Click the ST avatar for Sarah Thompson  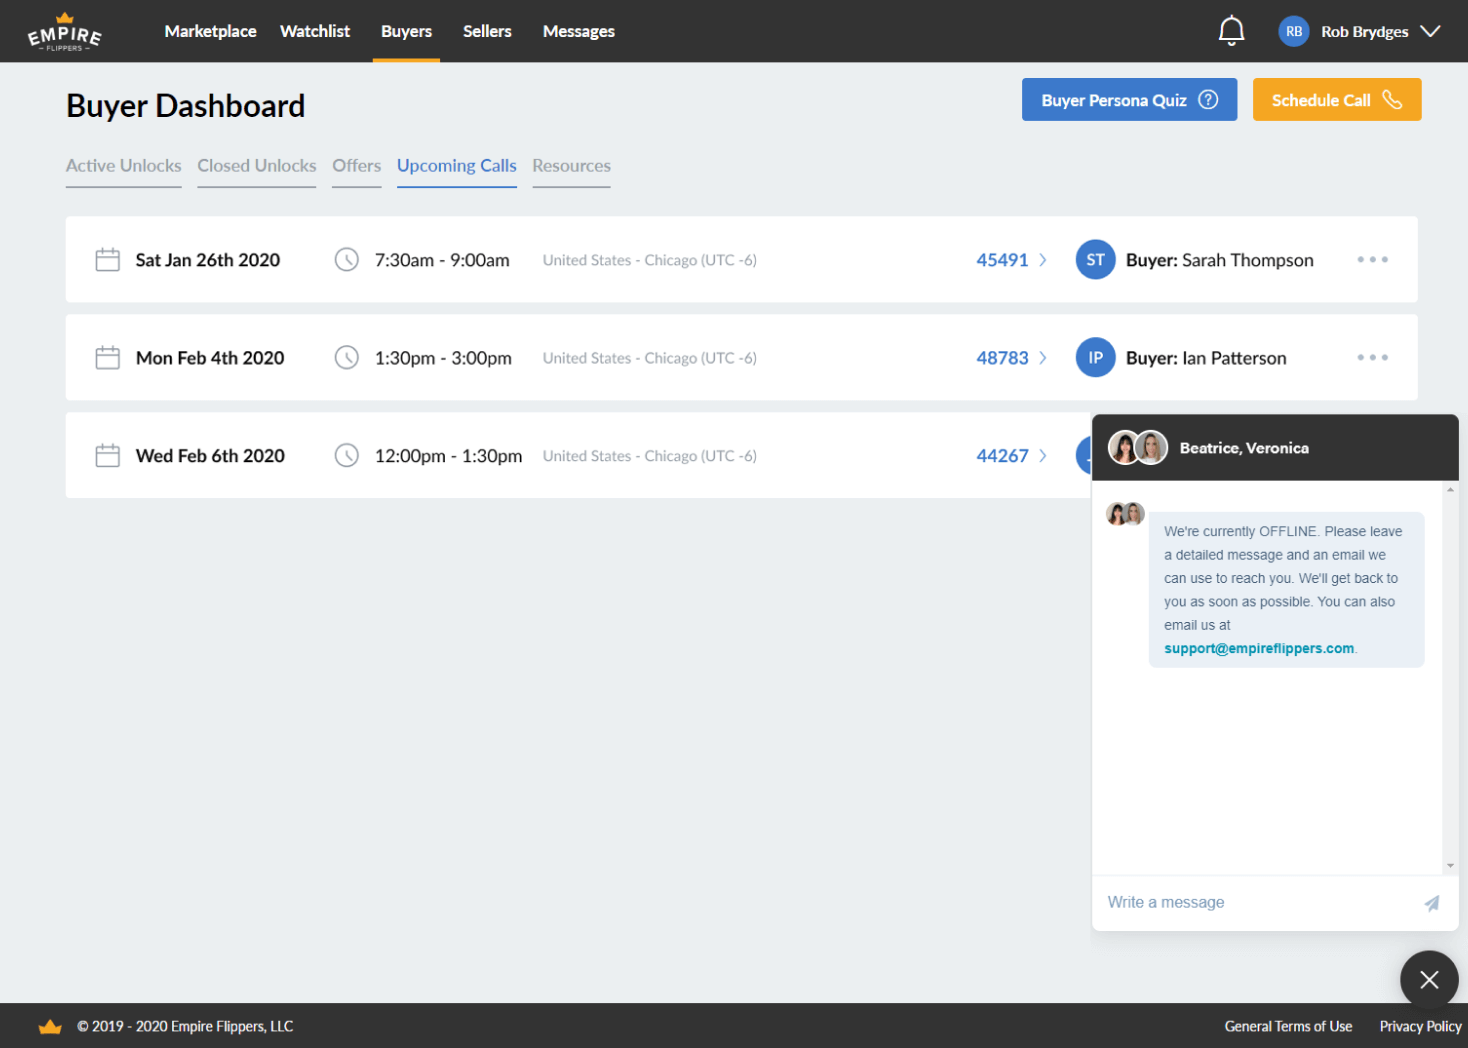[x=1095, y=260]
